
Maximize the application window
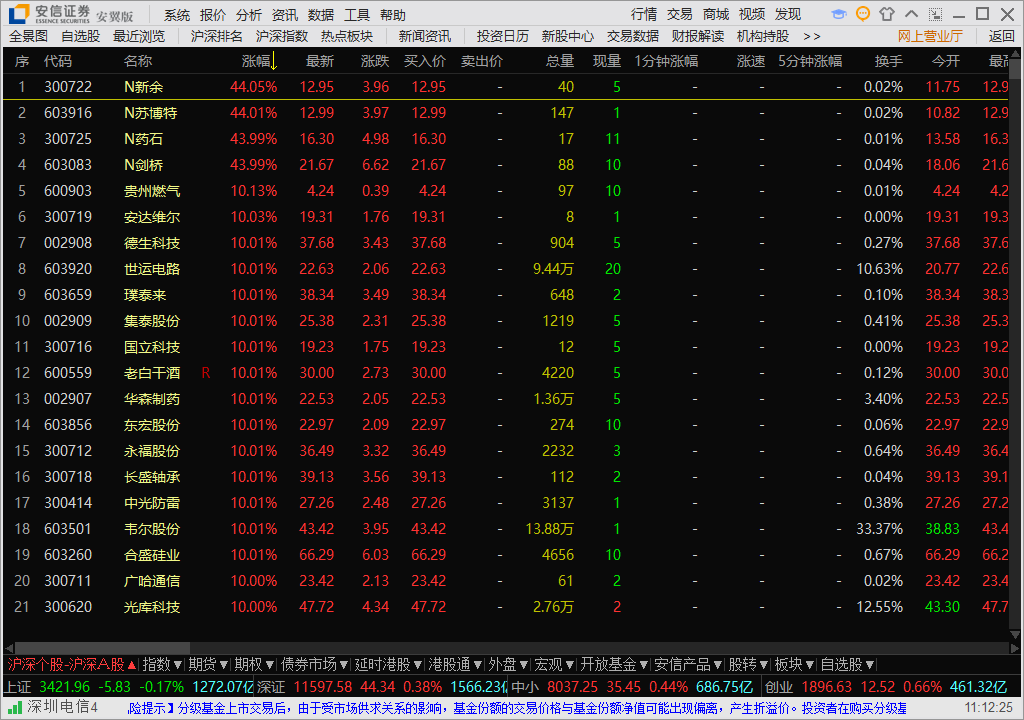pyautogui.click(x=982, y=14)
